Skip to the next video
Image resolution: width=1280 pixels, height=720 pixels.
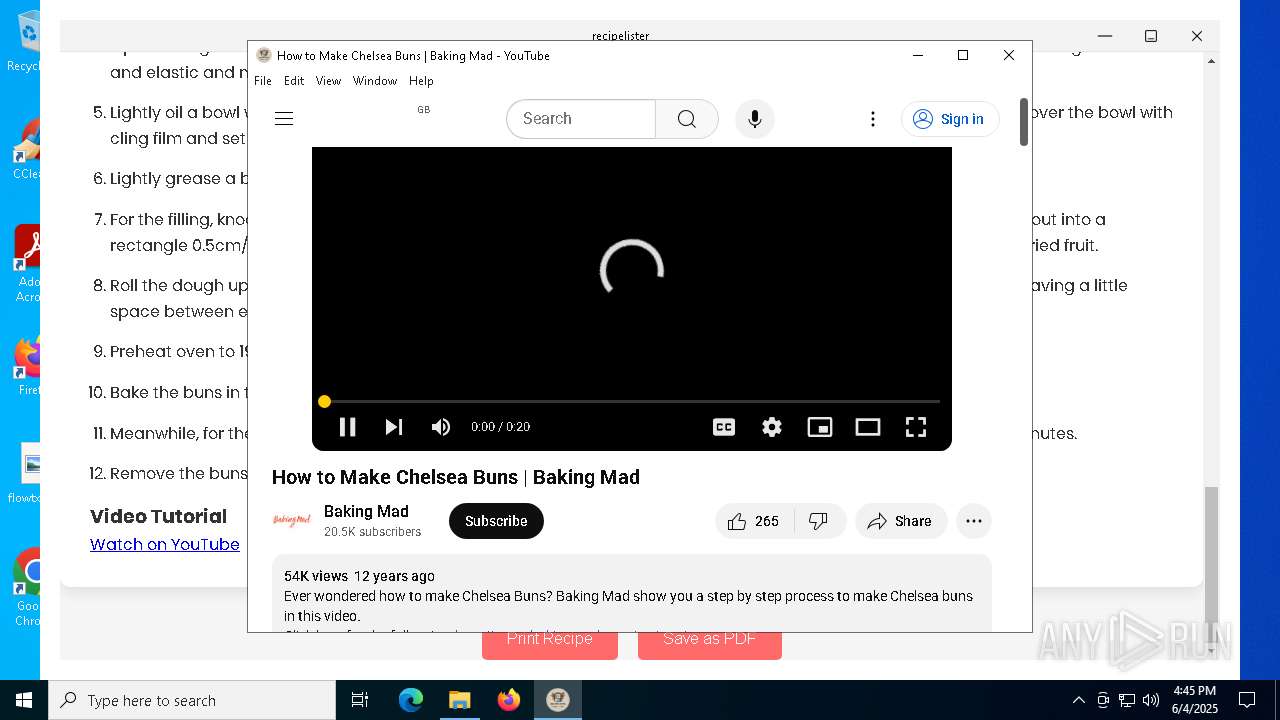394,427
